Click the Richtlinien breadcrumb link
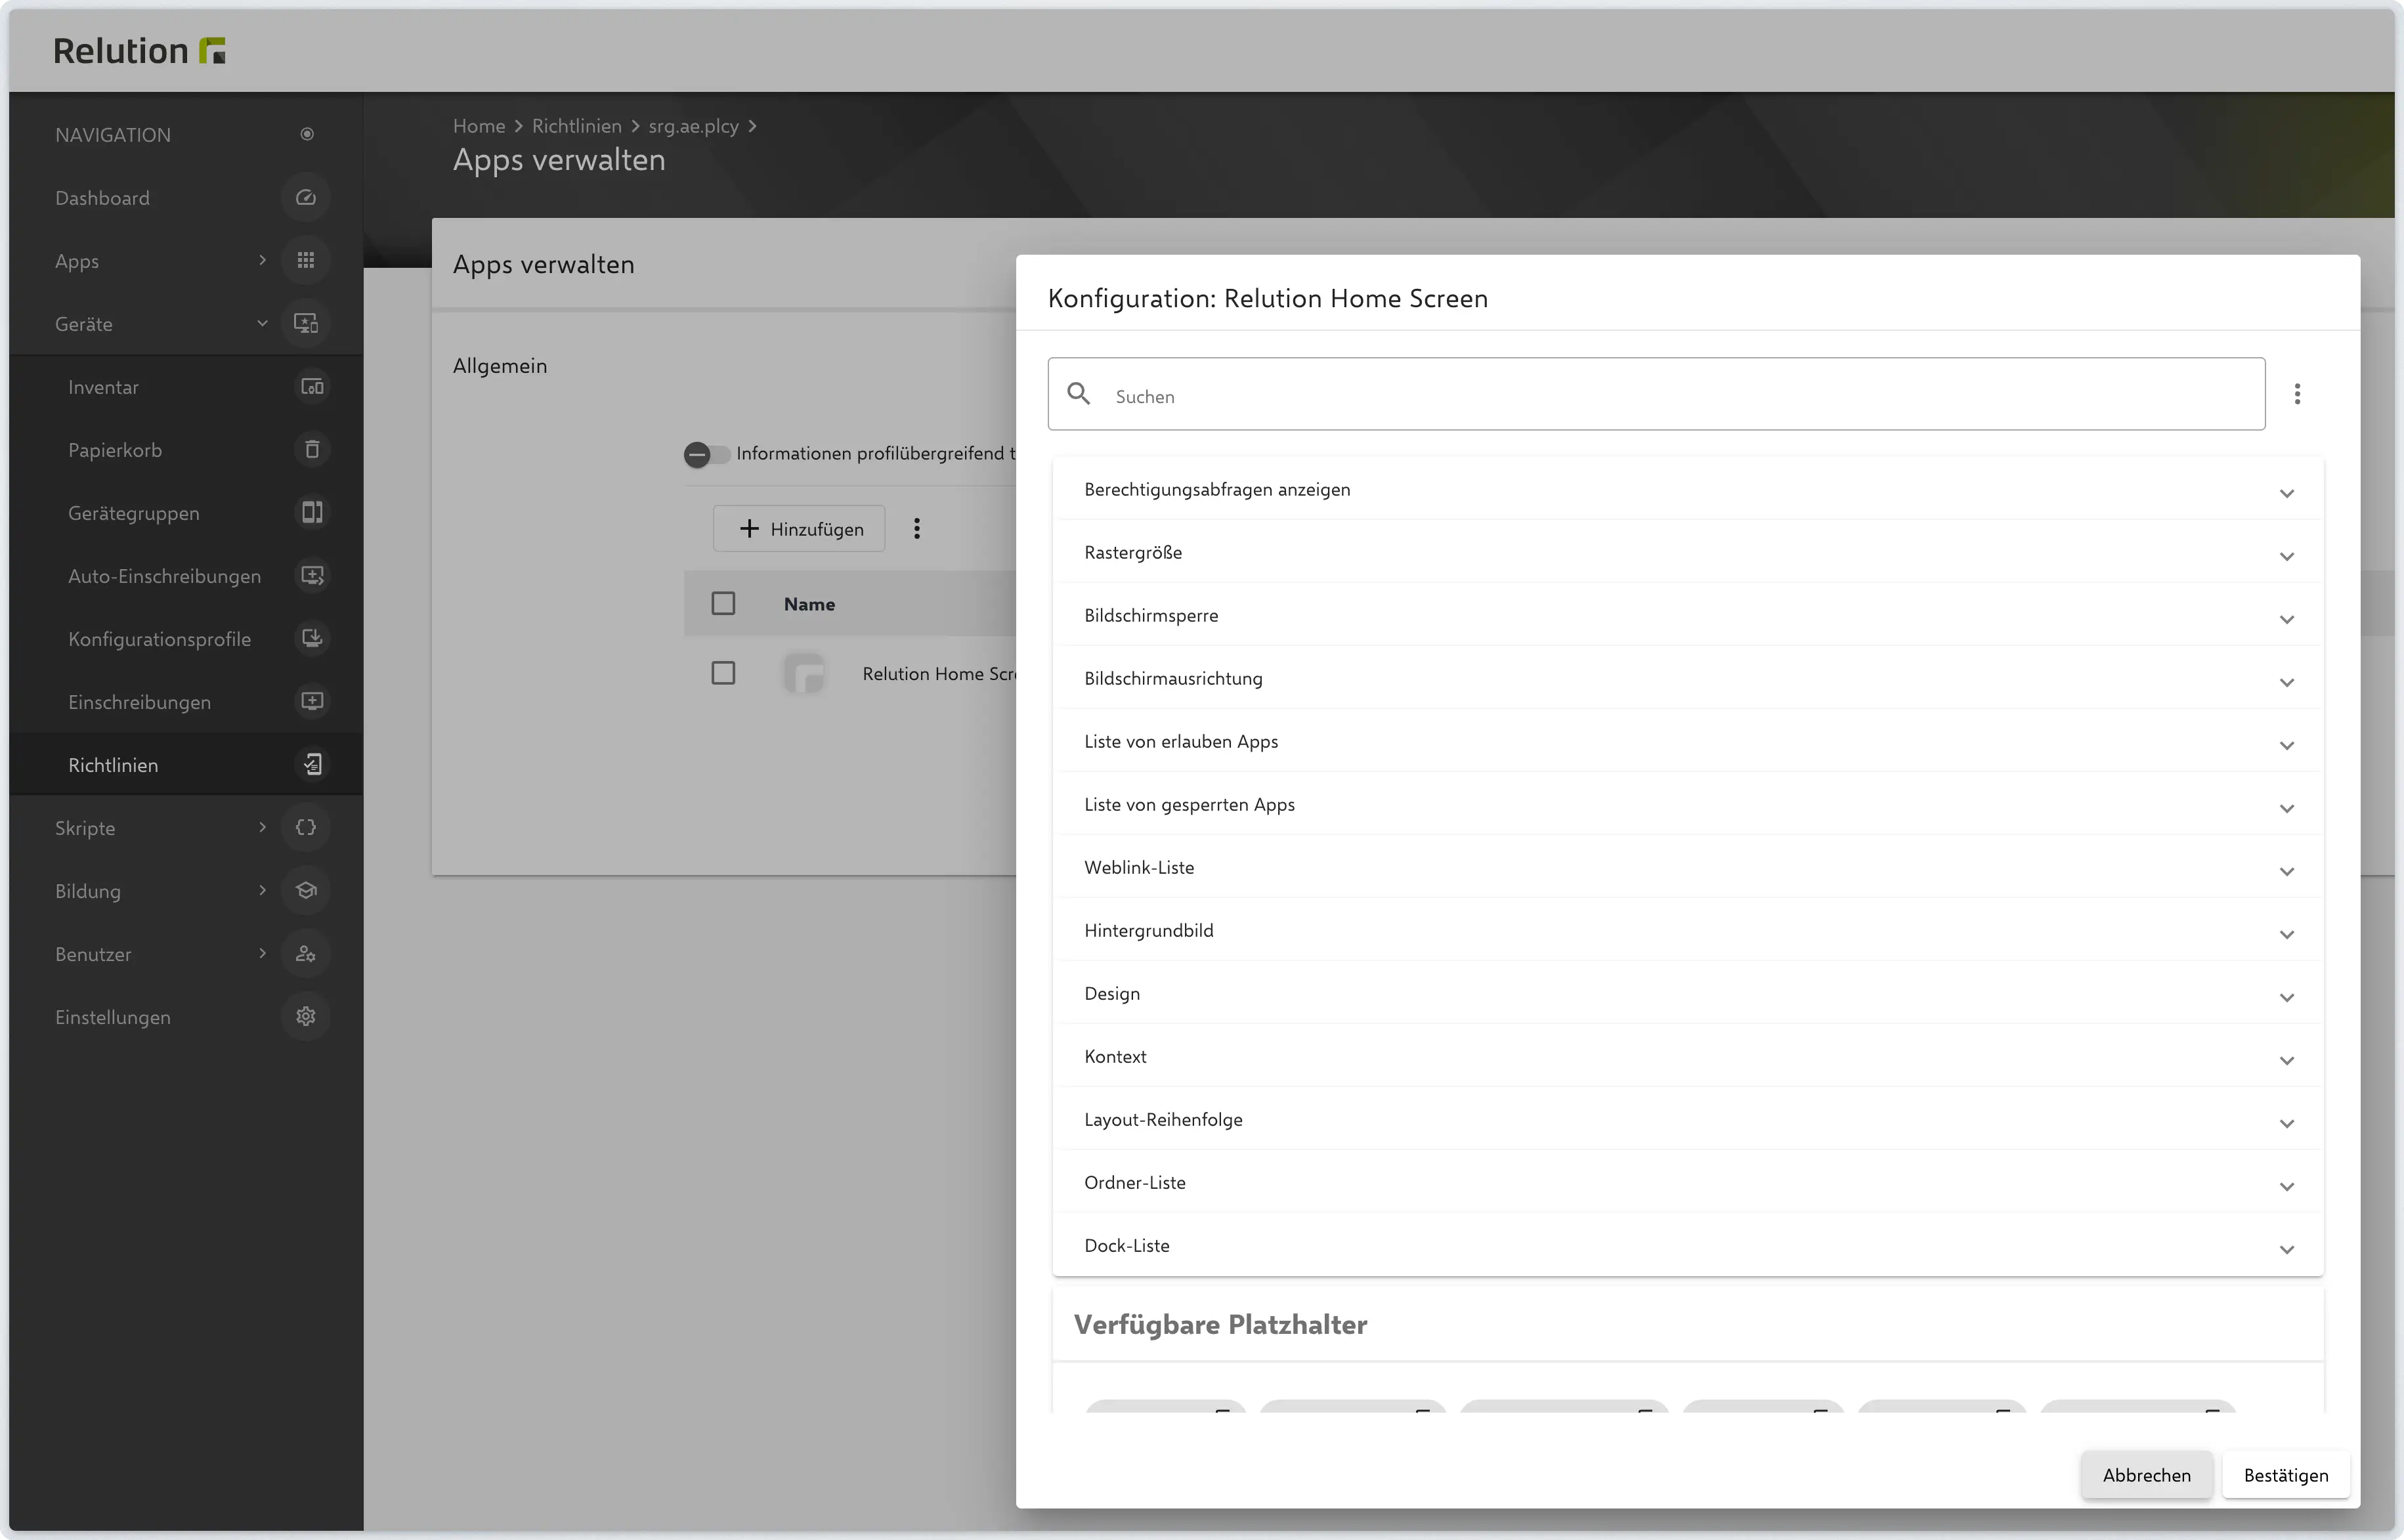 [x=576, y=126]
